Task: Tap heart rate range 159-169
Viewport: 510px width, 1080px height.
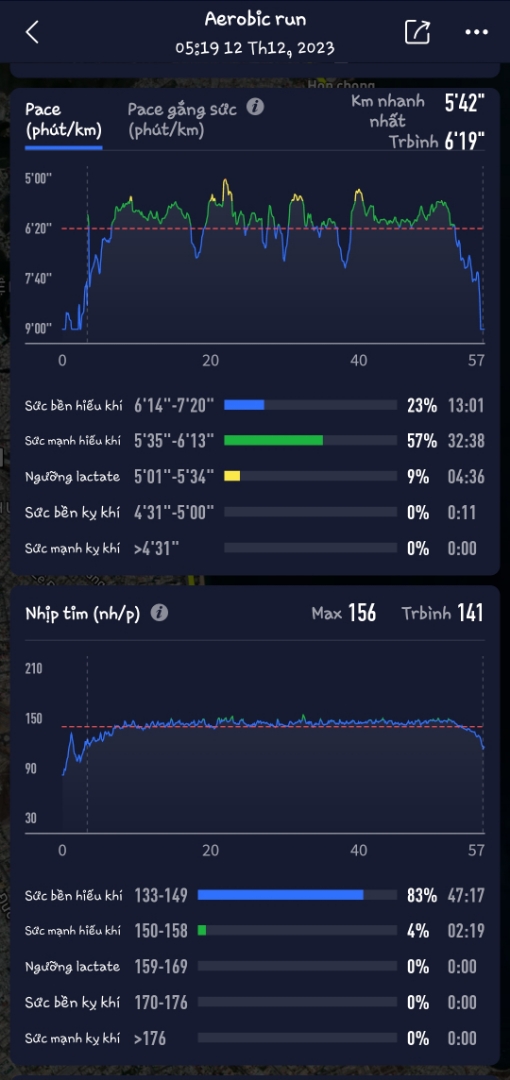Action: 161,966
